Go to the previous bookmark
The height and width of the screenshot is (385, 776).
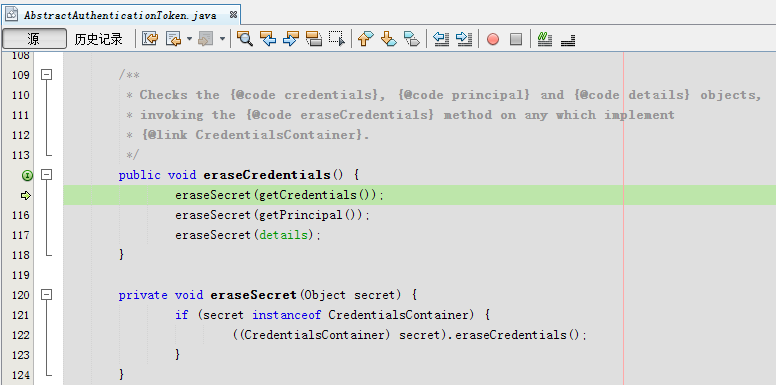365,39
